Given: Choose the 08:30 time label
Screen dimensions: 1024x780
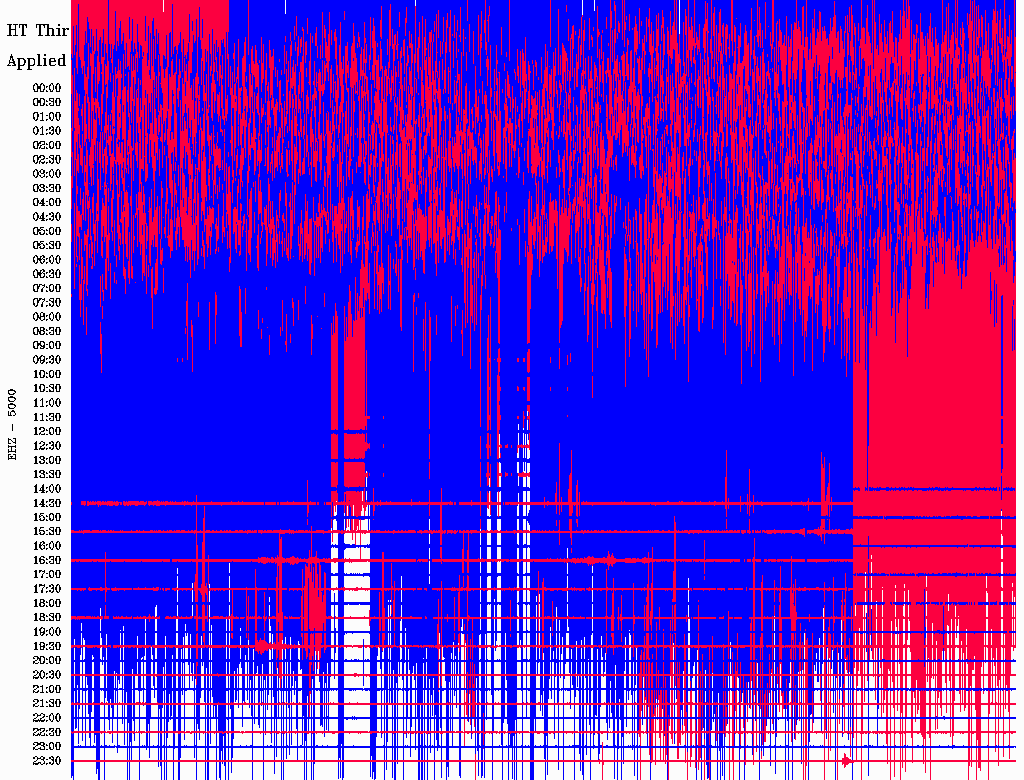Looking at the screenshot, I should point(47,331).
